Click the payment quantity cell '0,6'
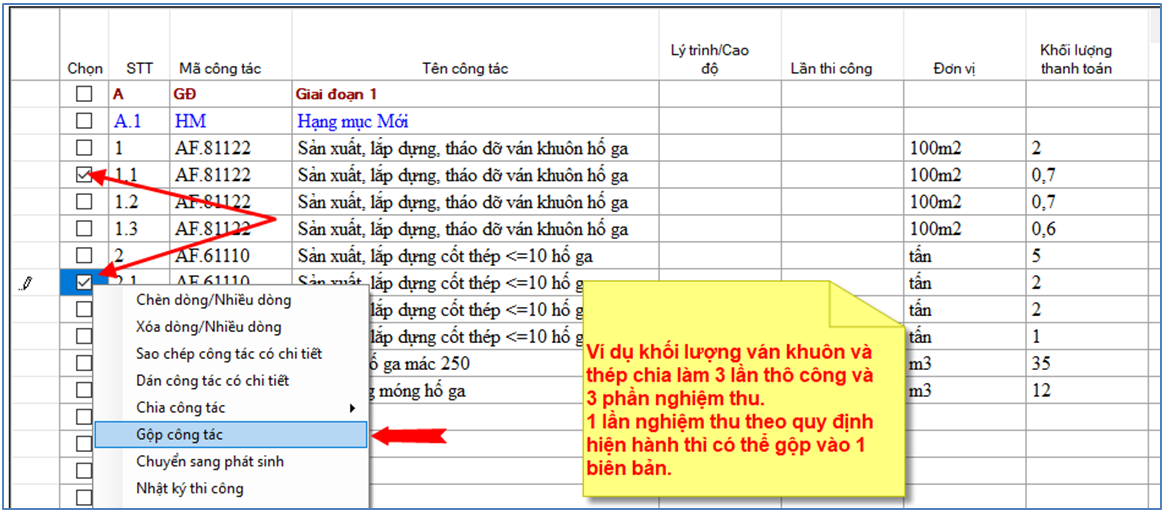 (x=1087, y=228)
